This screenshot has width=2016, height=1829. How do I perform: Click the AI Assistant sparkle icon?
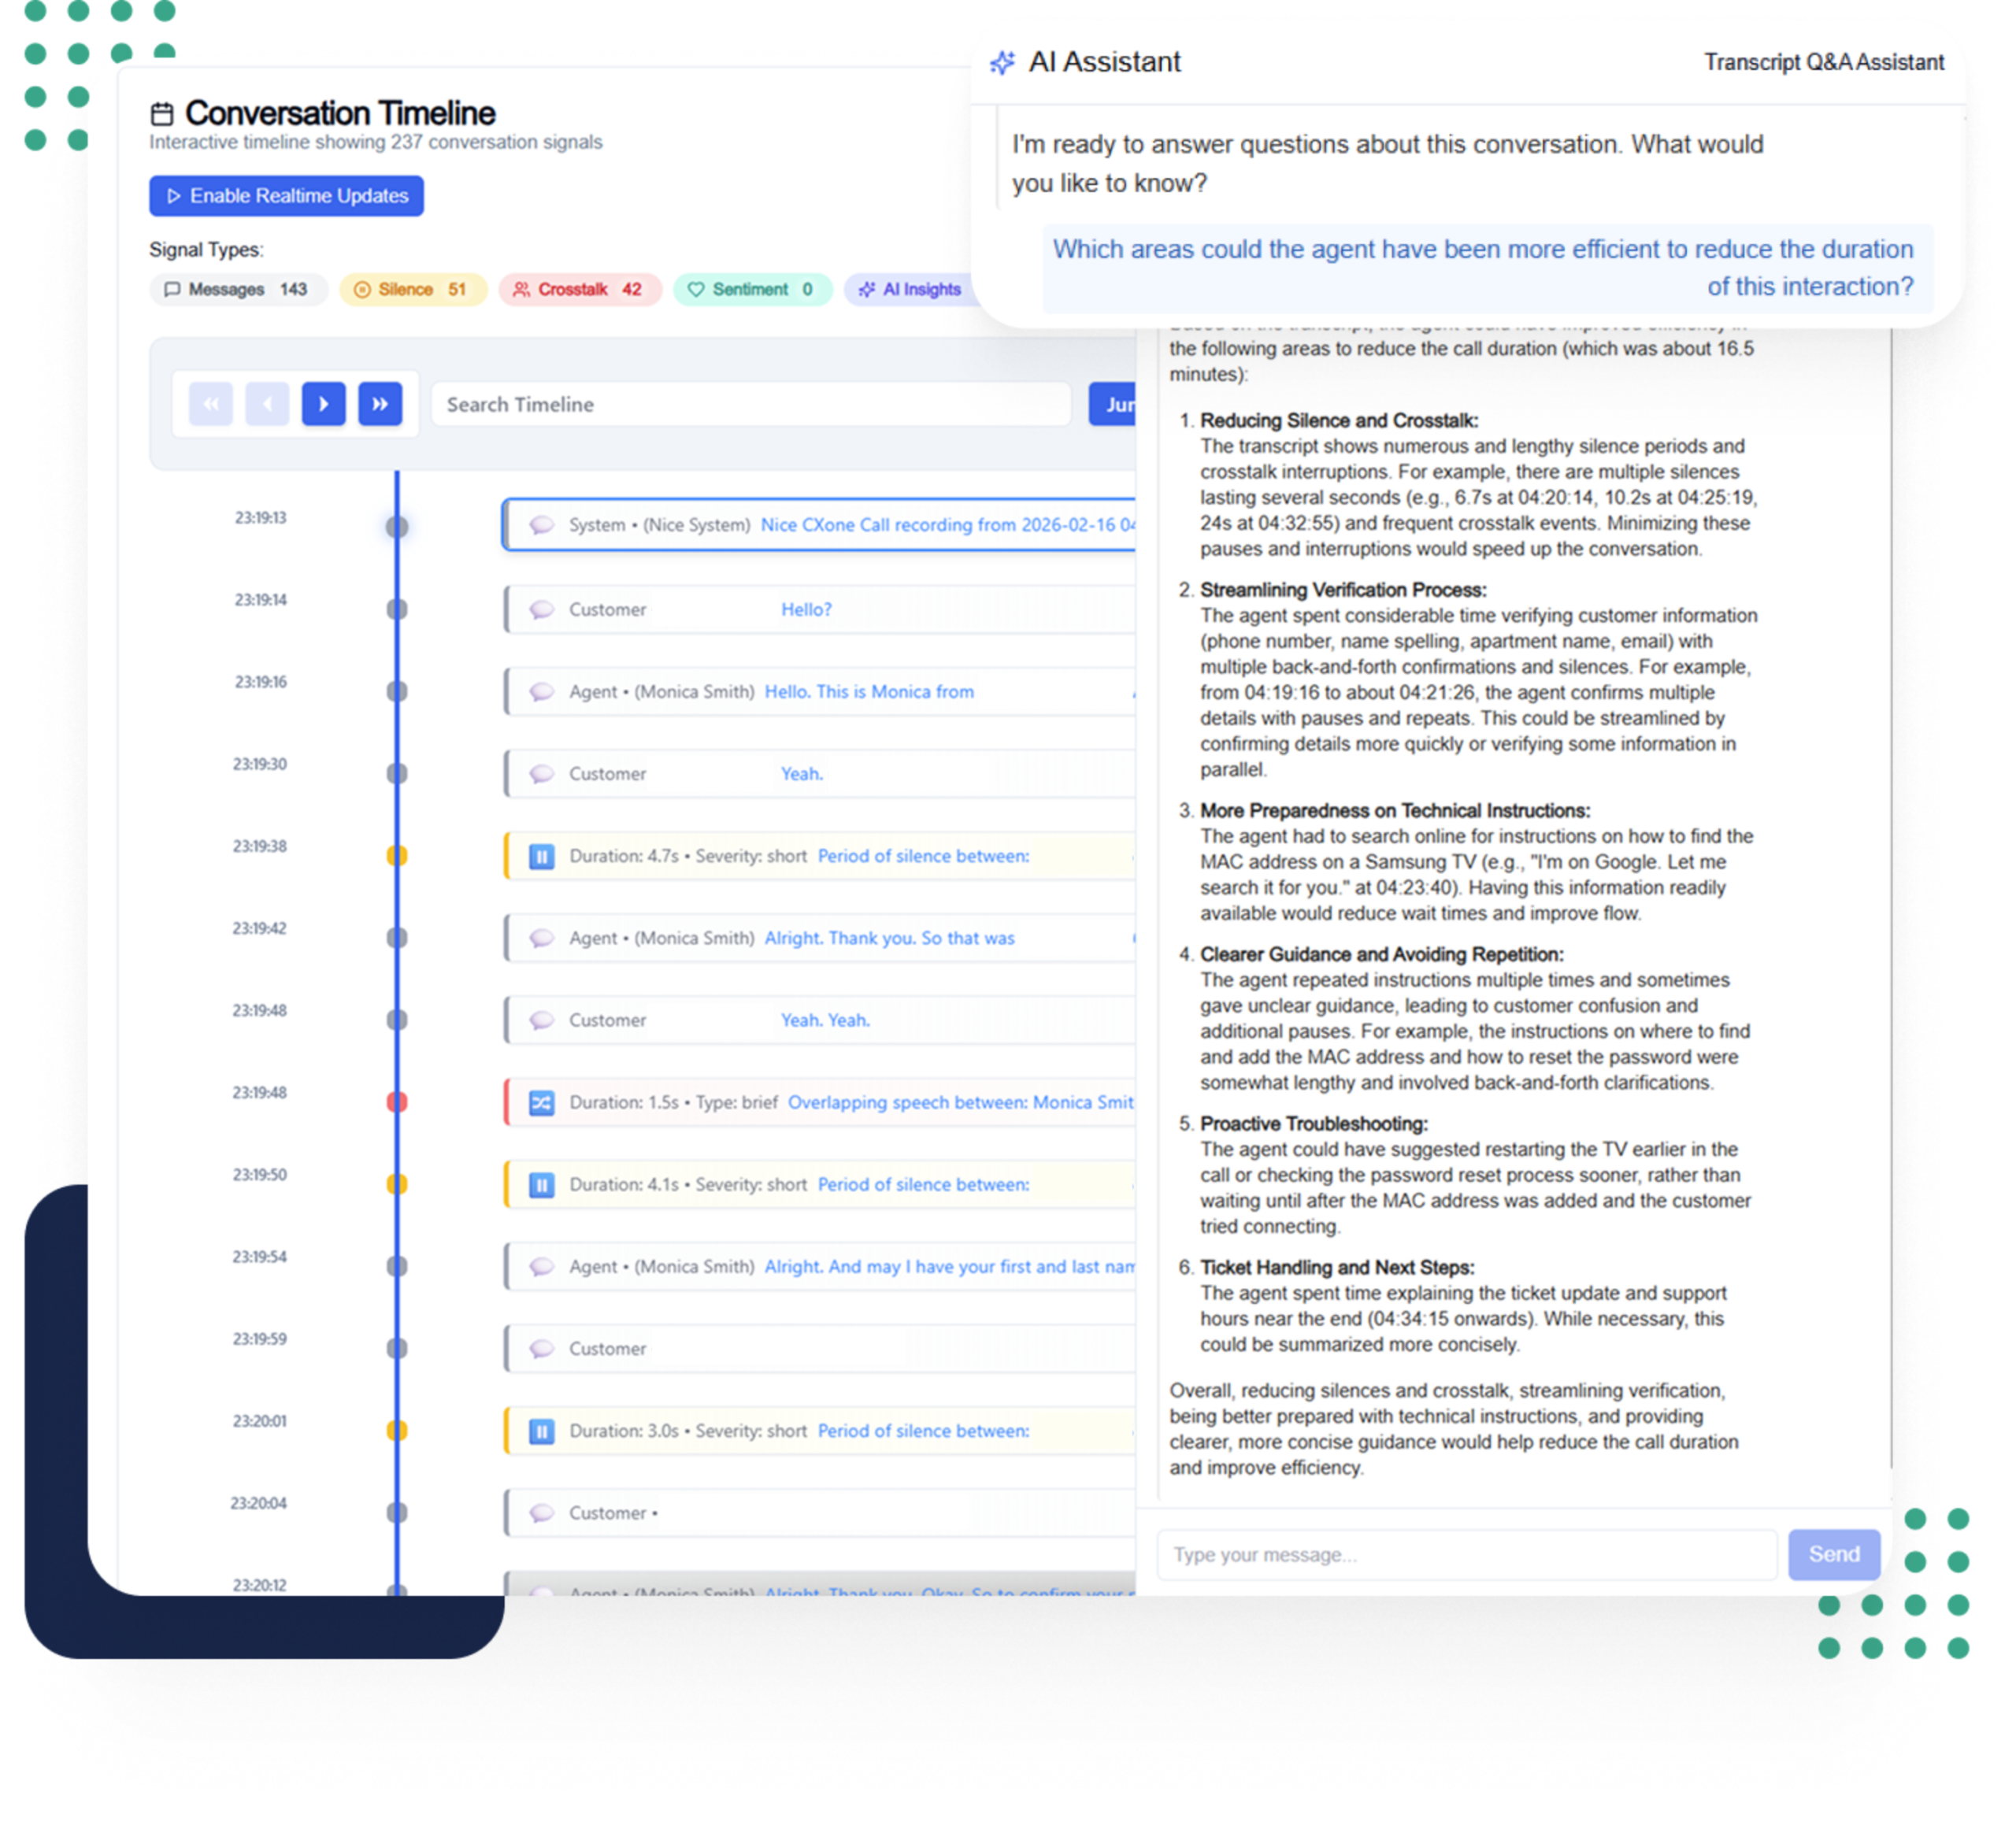(1002, 63)
